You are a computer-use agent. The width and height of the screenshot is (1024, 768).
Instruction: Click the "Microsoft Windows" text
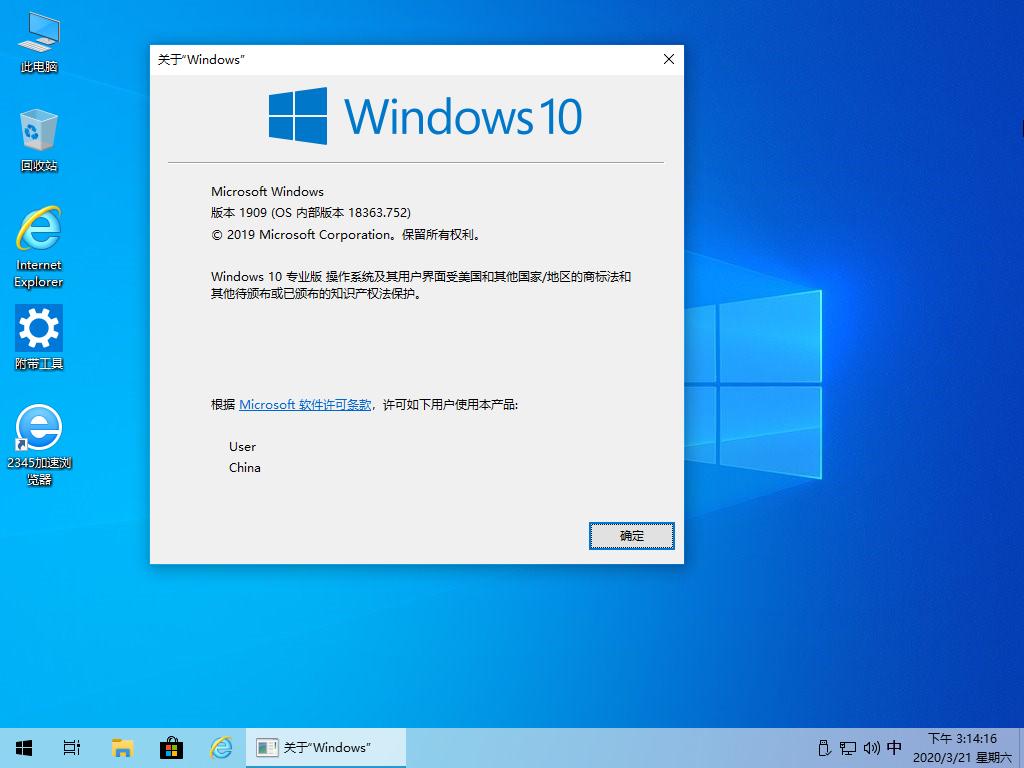click(267, 191)
